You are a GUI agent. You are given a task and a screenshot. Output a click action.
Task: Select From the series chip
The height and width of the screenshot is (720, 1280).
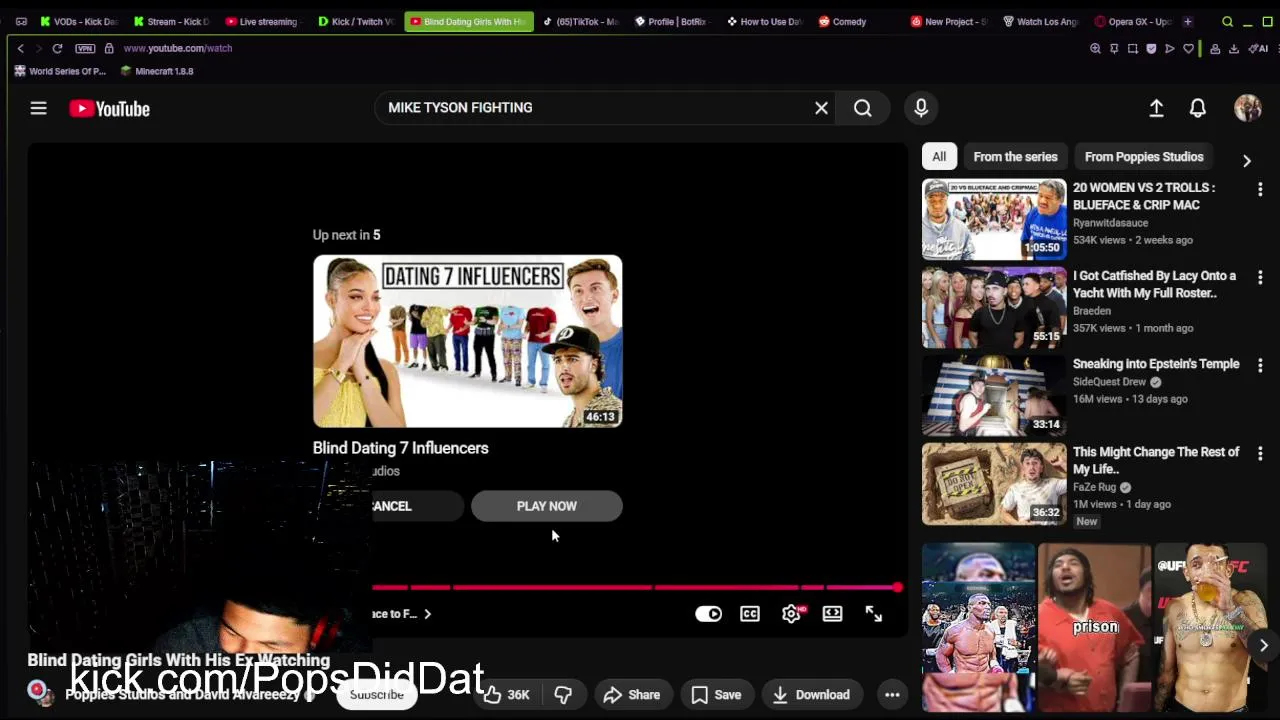point(1015,157)
